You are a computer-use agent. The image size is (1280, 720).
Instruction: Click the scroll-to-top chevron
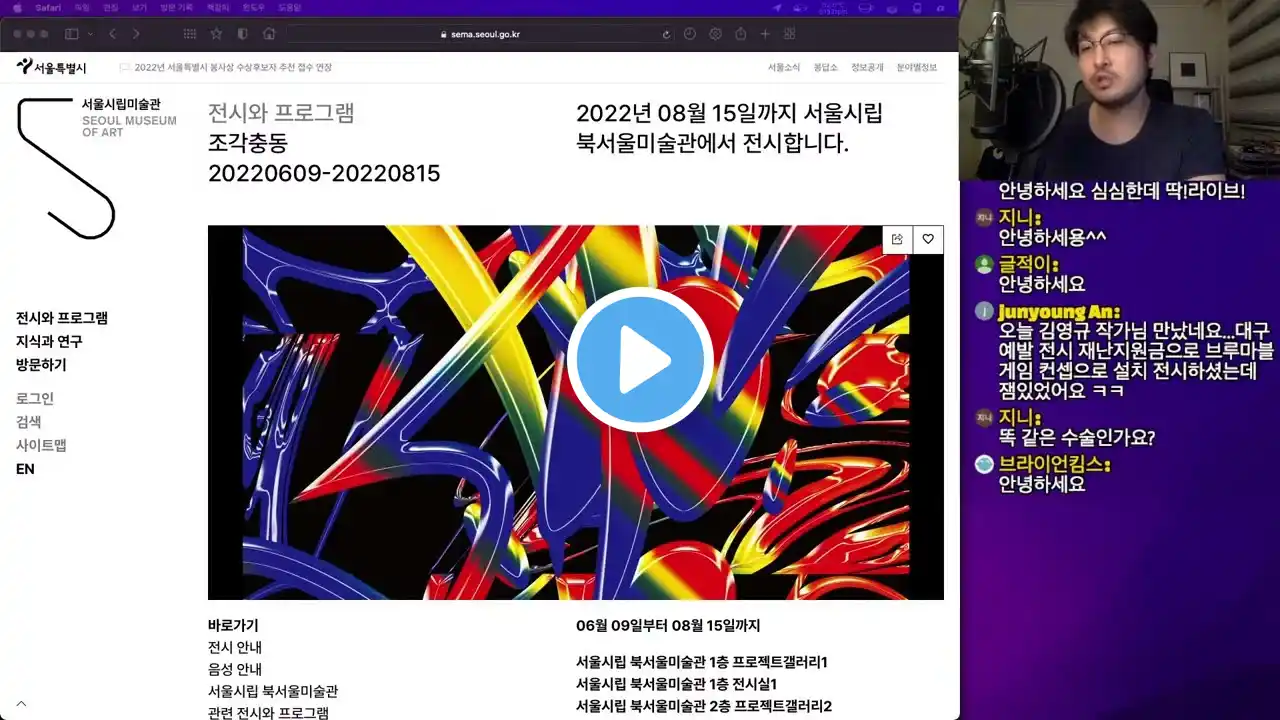point(21,704)
